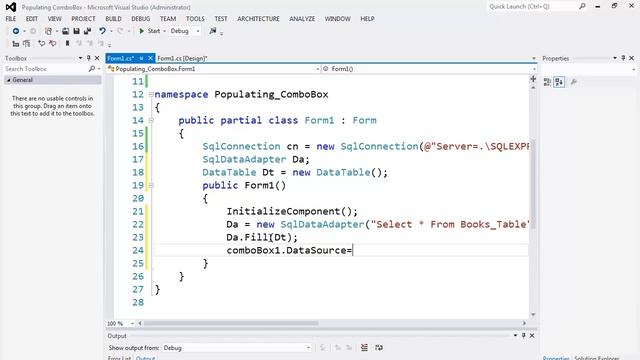This screenshot has width=640, height=360.
Task: Open the VIEW menu
Action: pyautogui.click(x=54, y=19)
